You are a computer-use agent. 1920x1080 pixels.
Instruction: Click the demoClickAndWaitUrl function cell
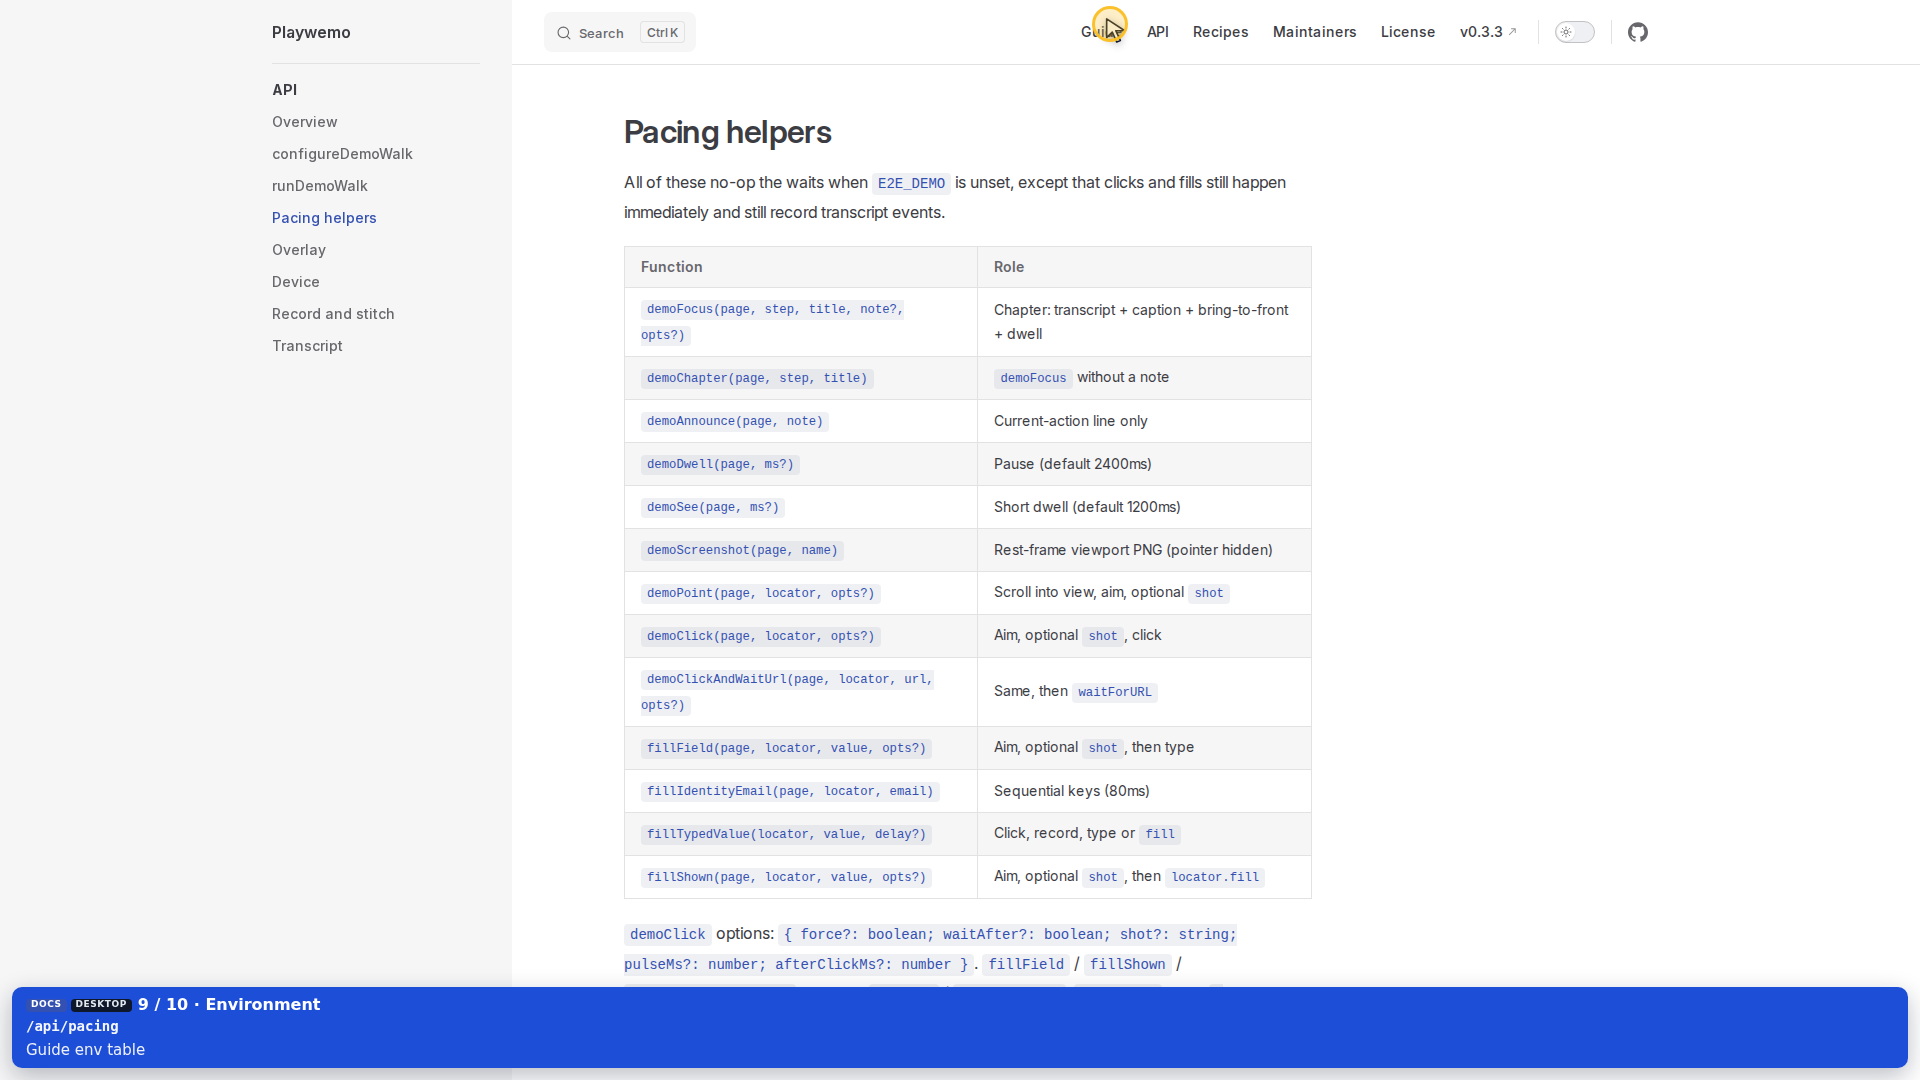pyautogui.click(x=801, y=692)
